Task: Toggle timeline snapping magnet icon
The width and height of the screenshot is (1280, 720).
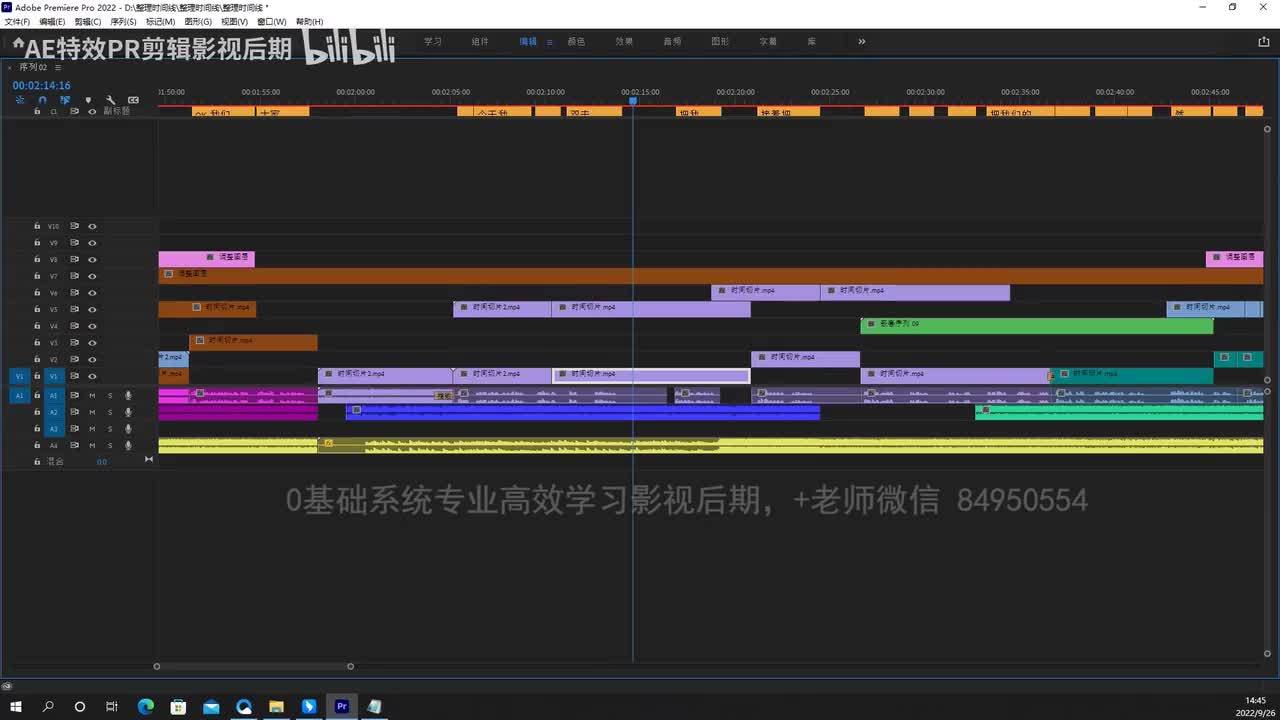Action: (42, 100)
